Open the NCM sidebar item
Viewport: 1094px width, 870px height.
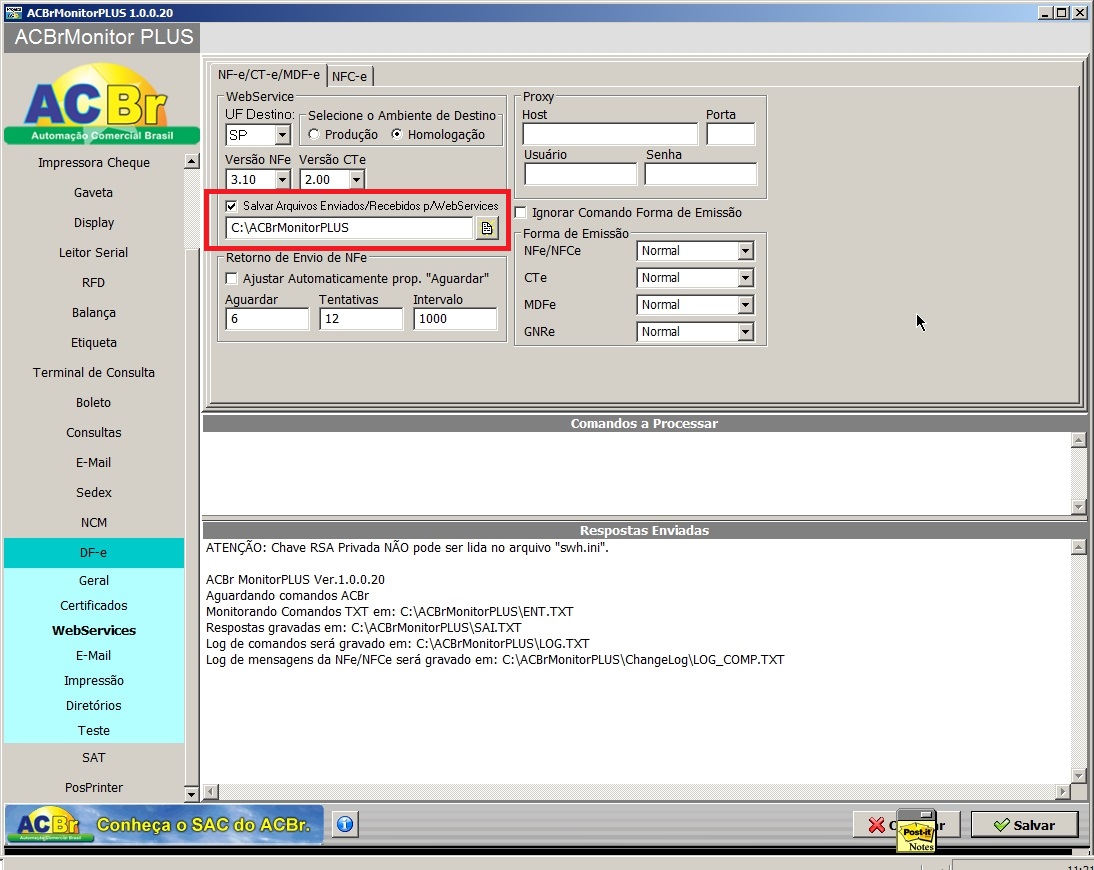click(93, 523)
